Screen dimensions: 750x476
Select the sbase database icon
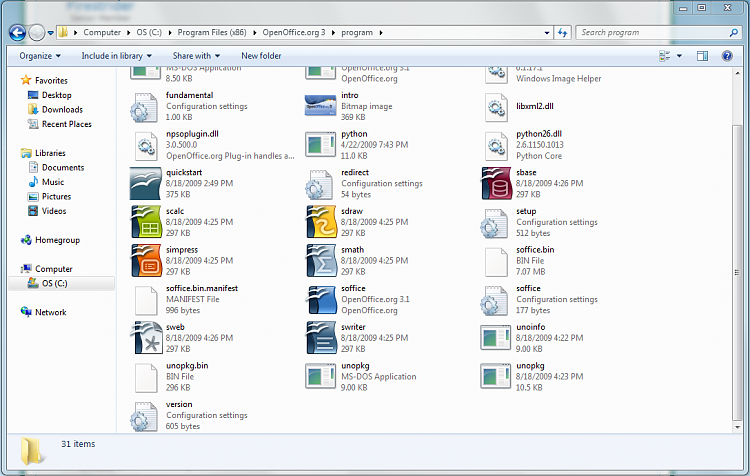(x=496, y=183)
